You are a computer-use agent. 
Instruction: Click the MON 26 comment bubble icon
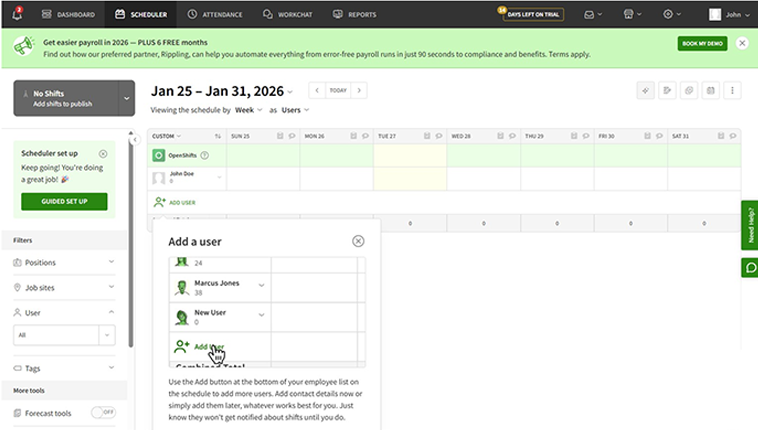click(x=365, y=136)
